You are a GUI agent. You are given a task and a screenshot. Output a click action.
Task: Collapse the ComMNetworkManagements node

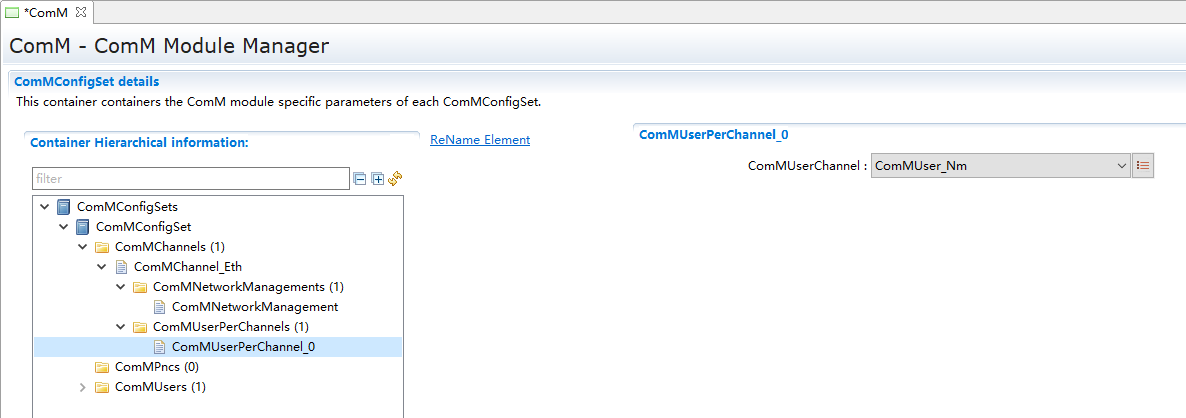121,287
